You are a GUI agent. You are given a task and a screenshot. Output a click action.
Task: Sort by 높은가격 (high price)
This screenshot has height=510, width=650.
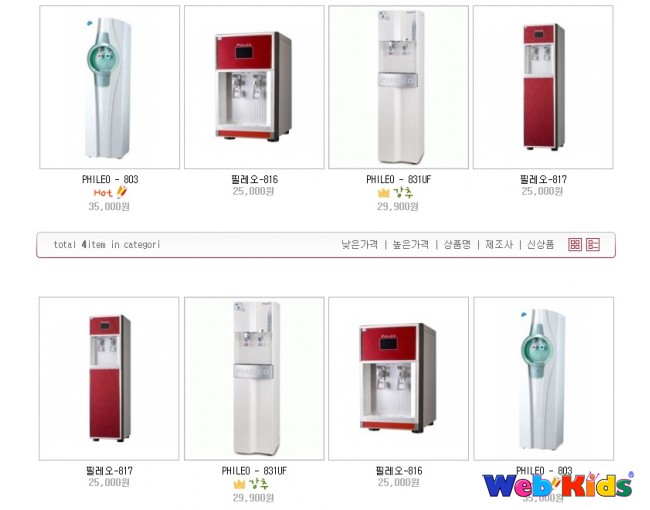click(x=411, y=244)
